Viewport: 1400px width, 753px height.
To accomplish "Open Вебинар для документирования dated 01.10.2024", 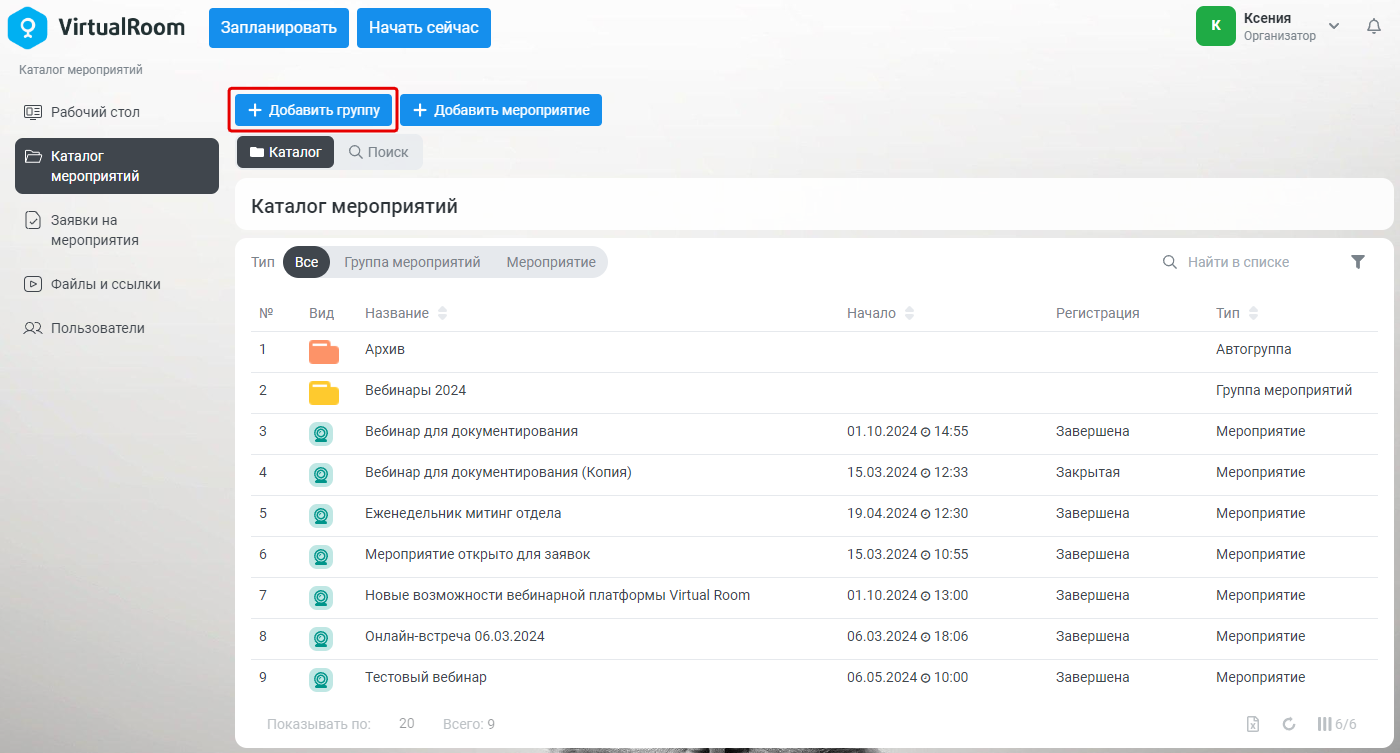I will click(471, 431).
